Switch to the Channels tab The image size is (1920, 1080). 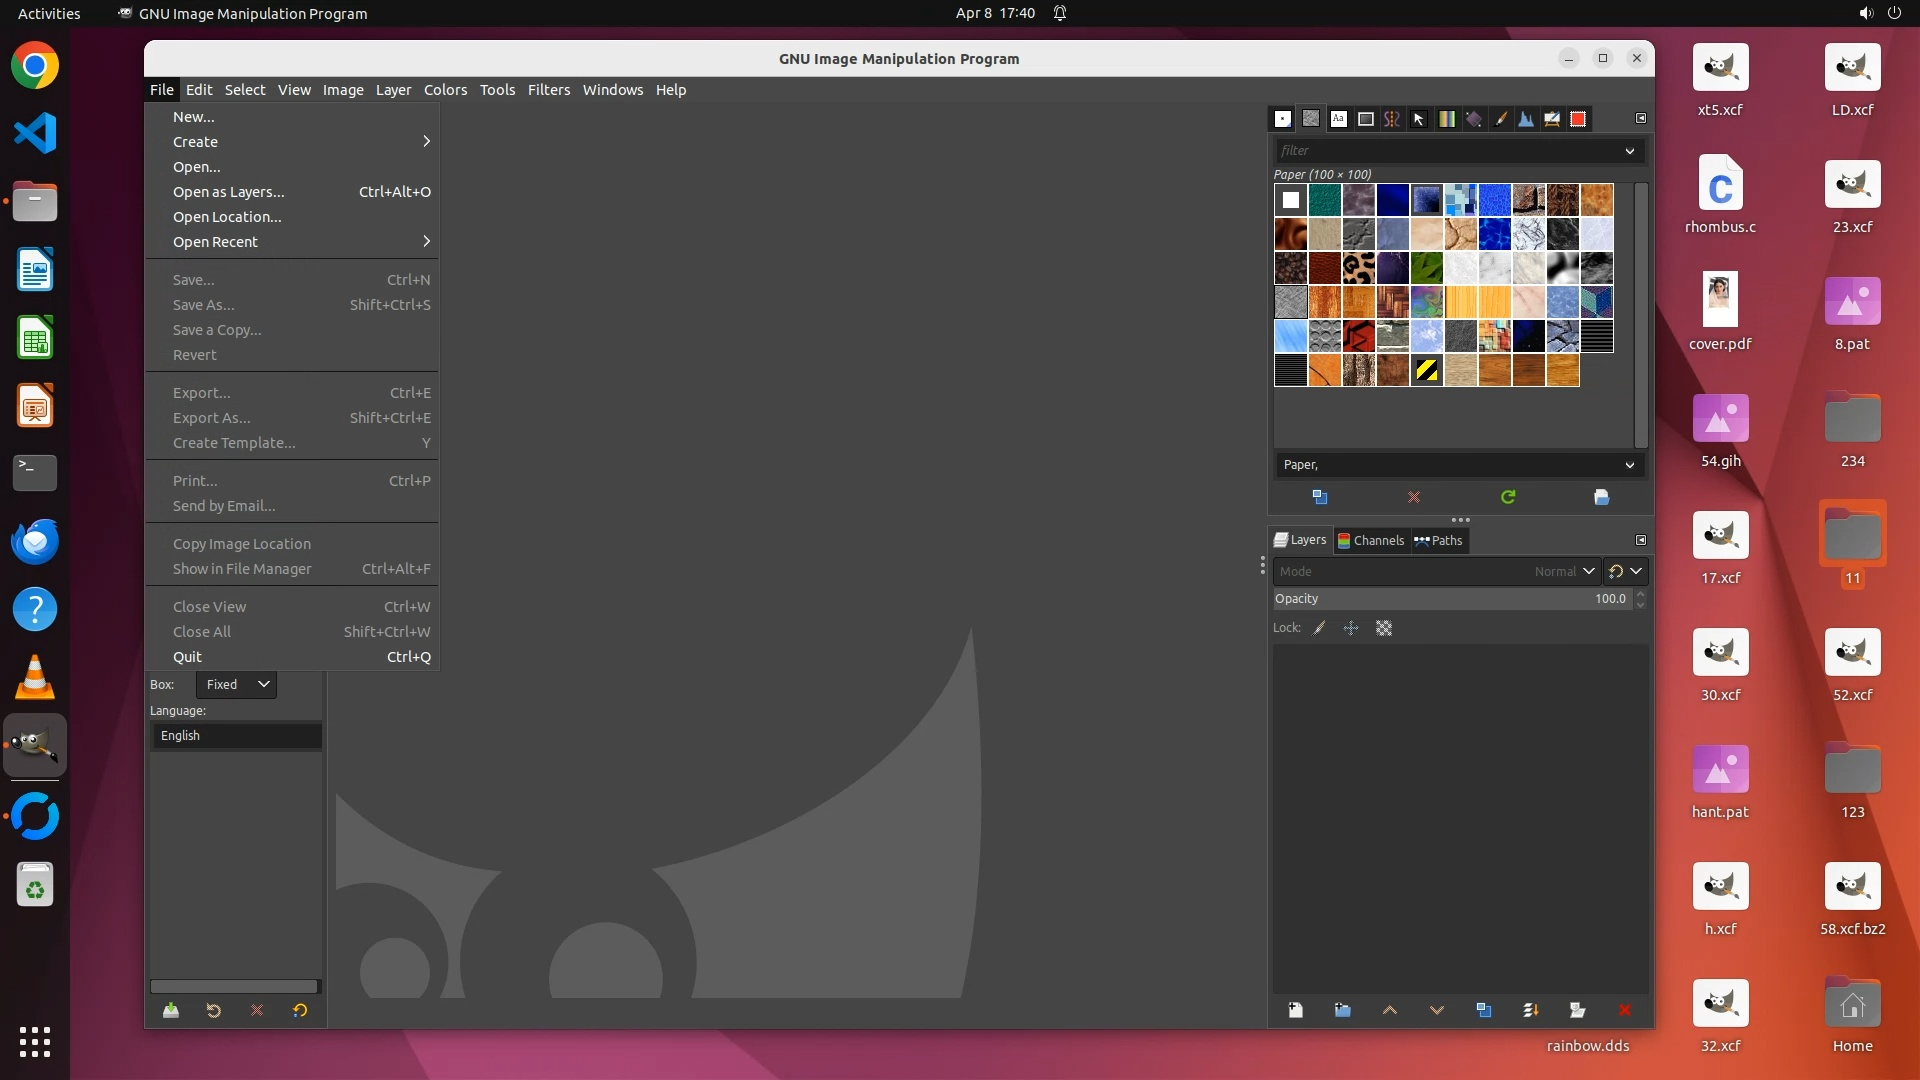[x=1371, y=540]
